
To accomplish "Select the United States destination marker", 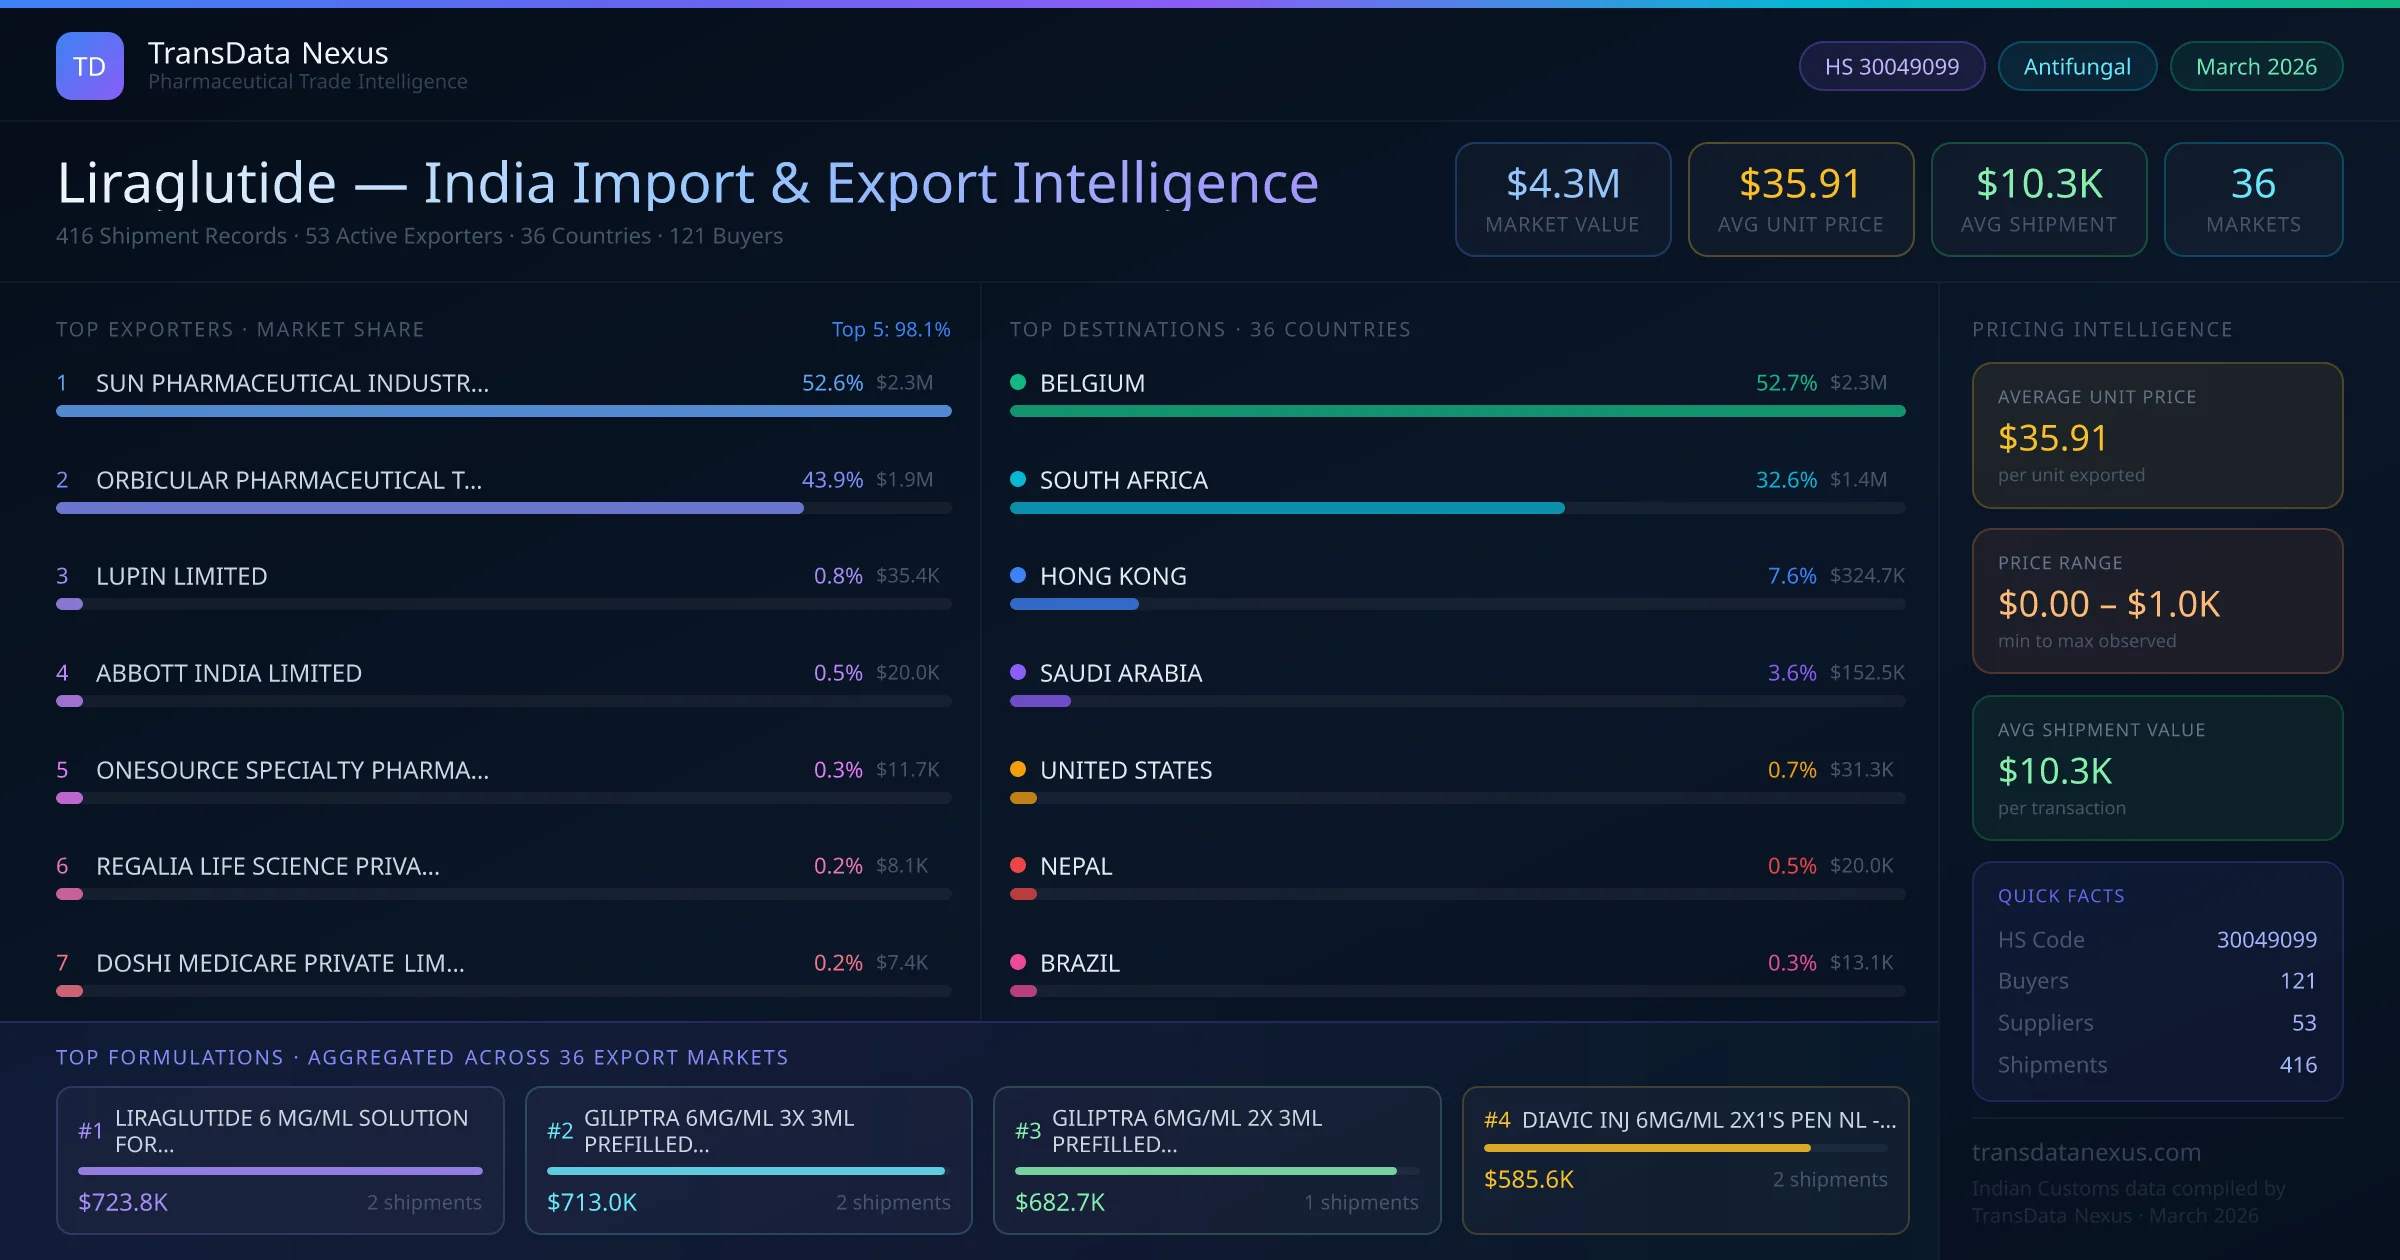I will (x=1018, y=770).
